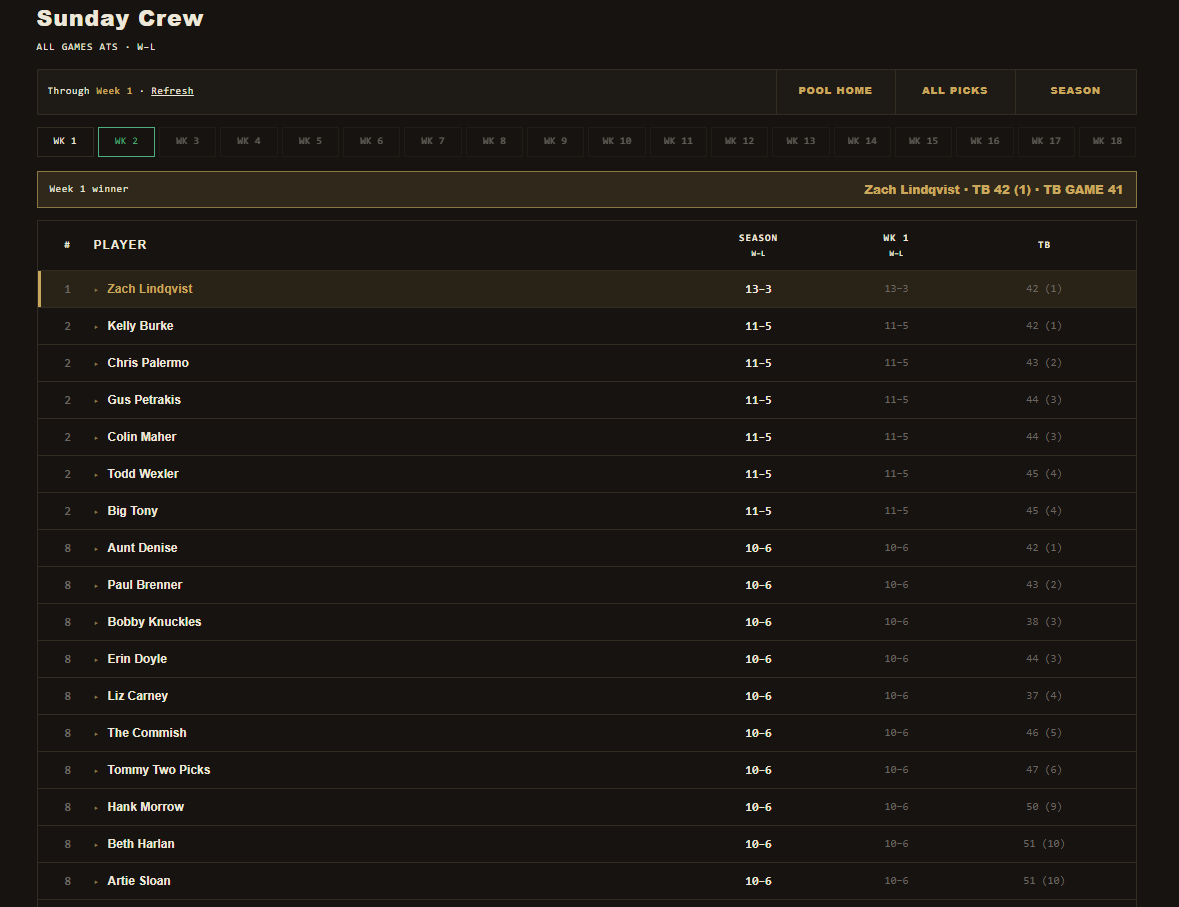Expand Gus Petrakis's row triangle
The height and width of the screenshot is (907, 1179).
[x=96, y=400]
